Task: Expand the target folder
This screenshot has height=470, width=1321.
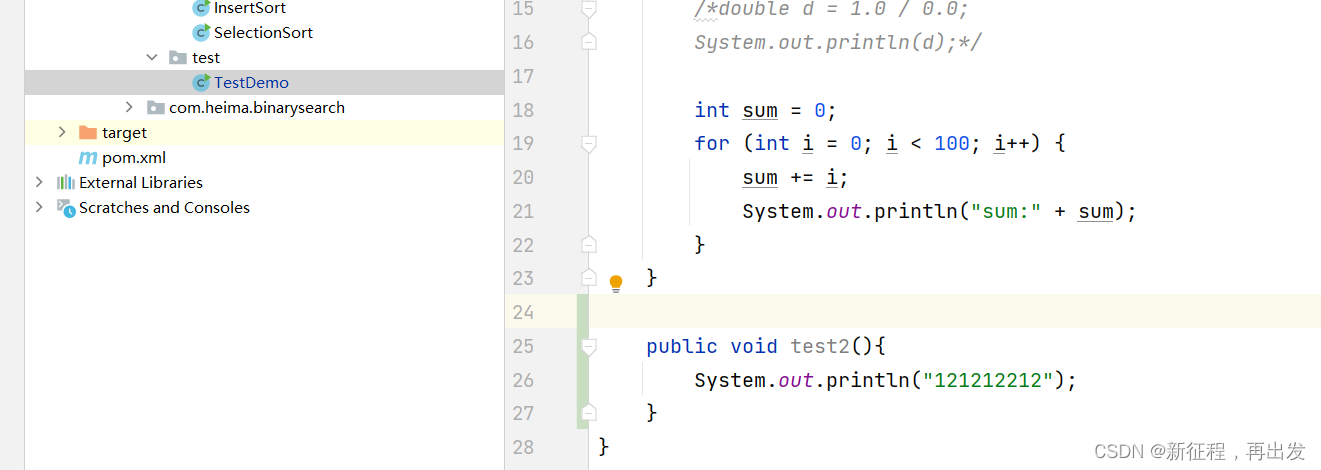Action: [x=62, y=133]
